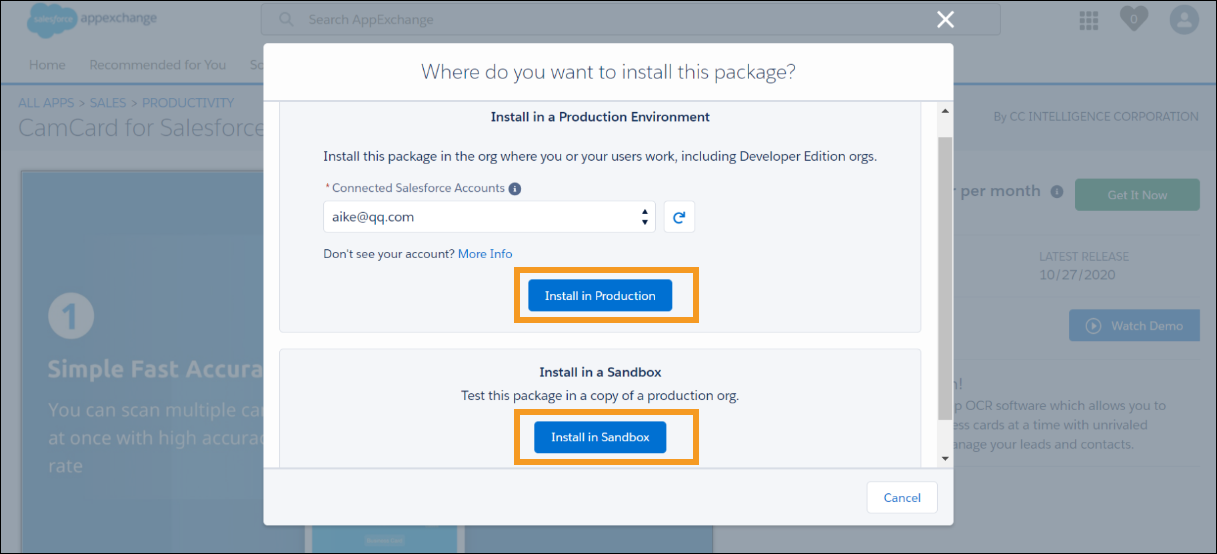Open the app launcher grid icon
1217x554 pixels.
1090,20
